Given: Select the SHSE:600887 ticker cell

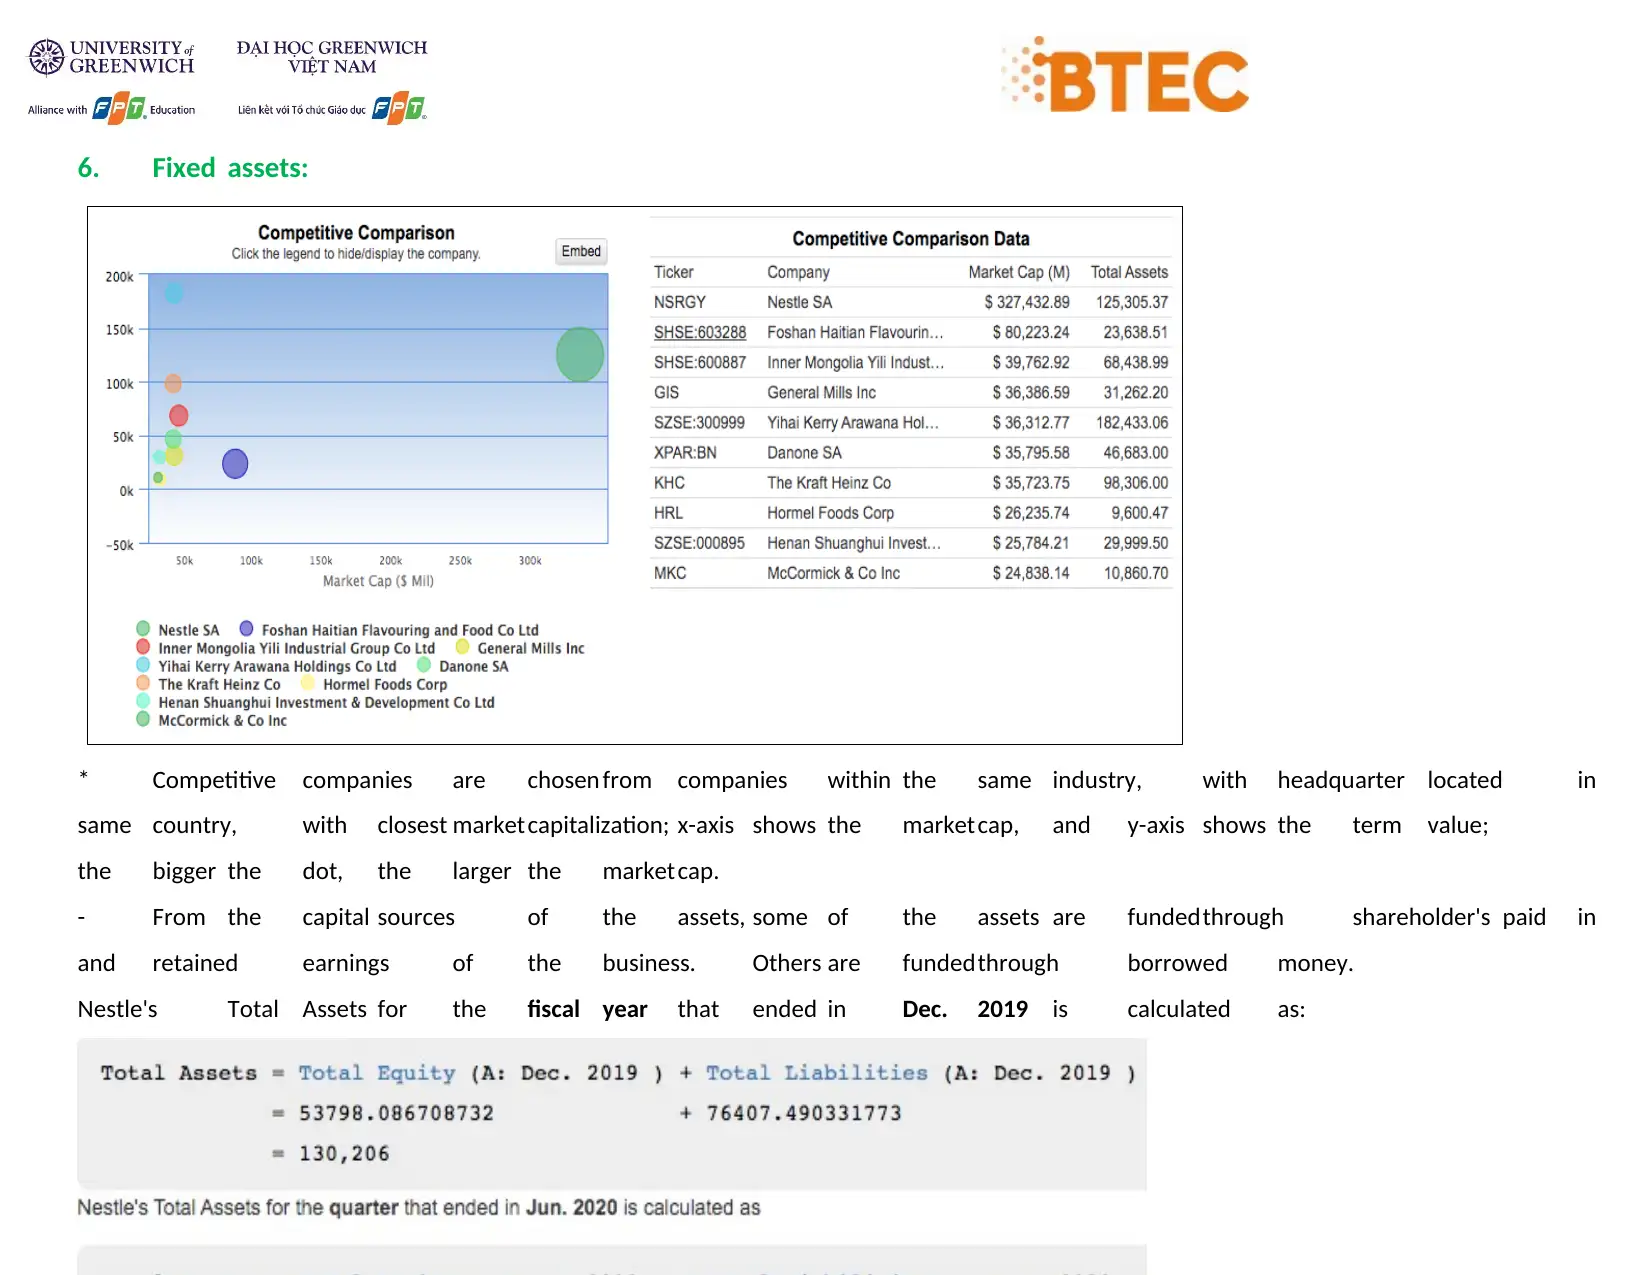Looking at the screenshot, I should [x=700, y=363].
